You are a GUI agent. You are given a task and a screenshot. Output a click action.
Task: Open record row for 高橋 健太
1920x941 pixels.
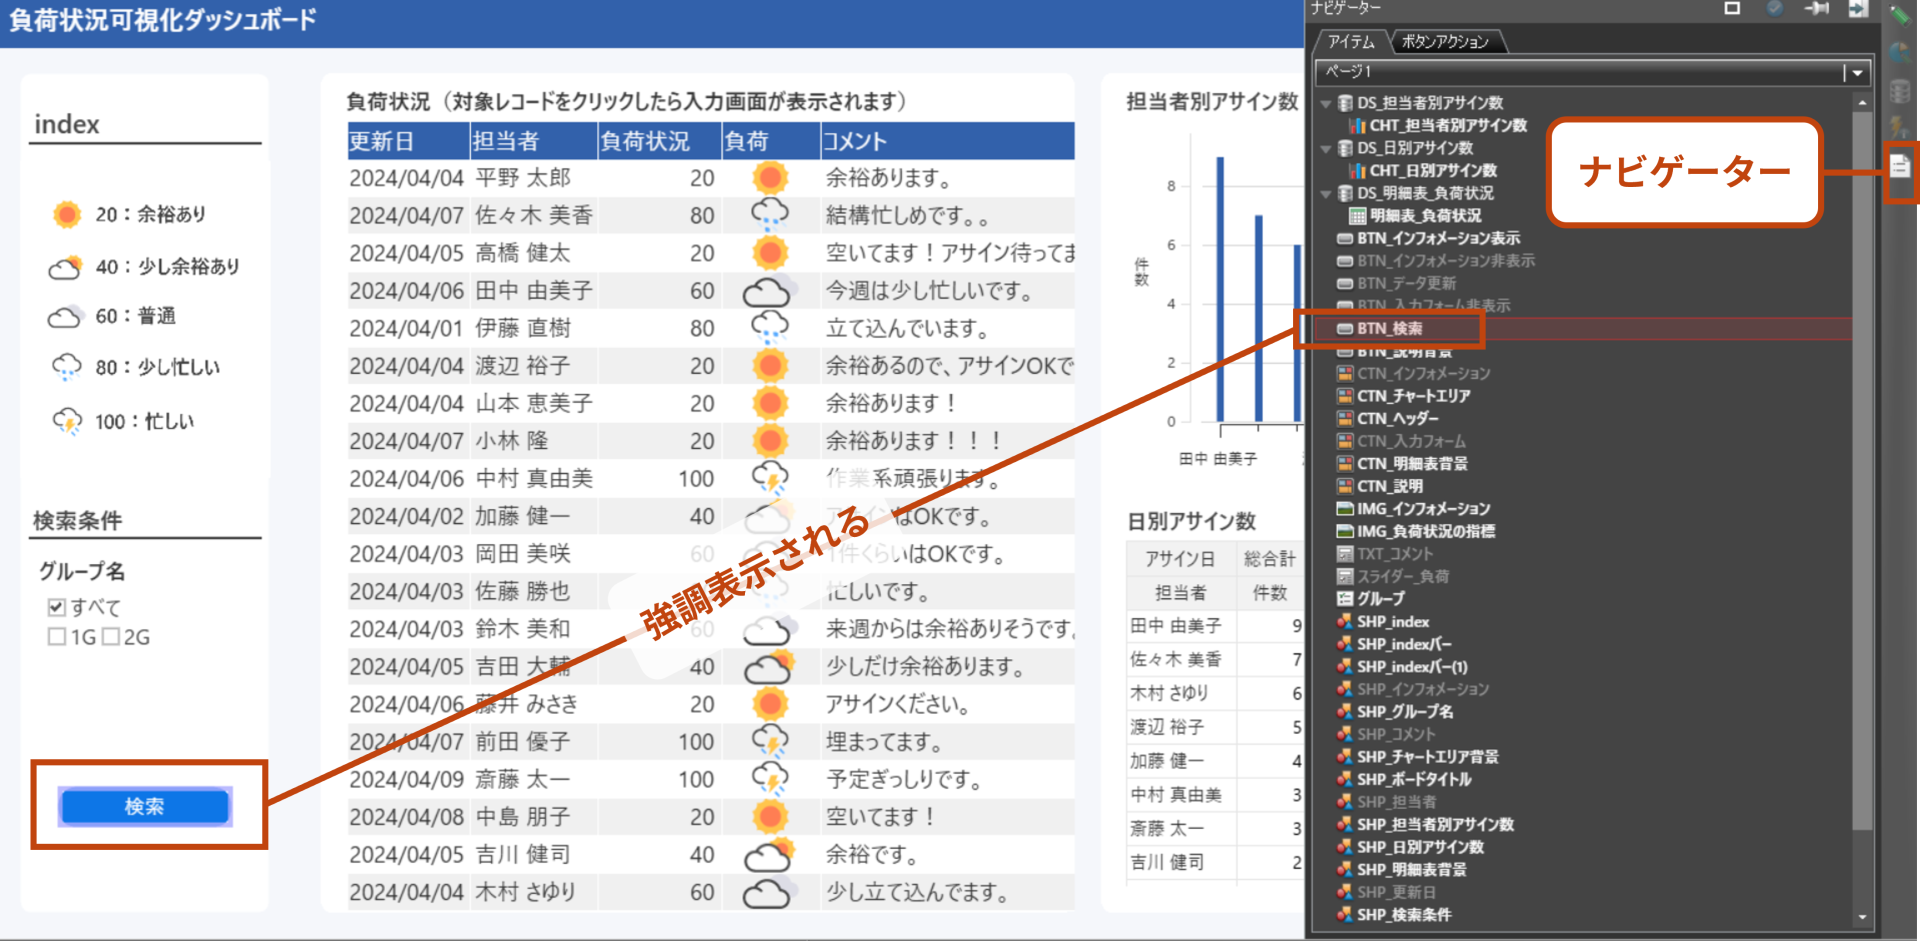[x=711, y=253]
